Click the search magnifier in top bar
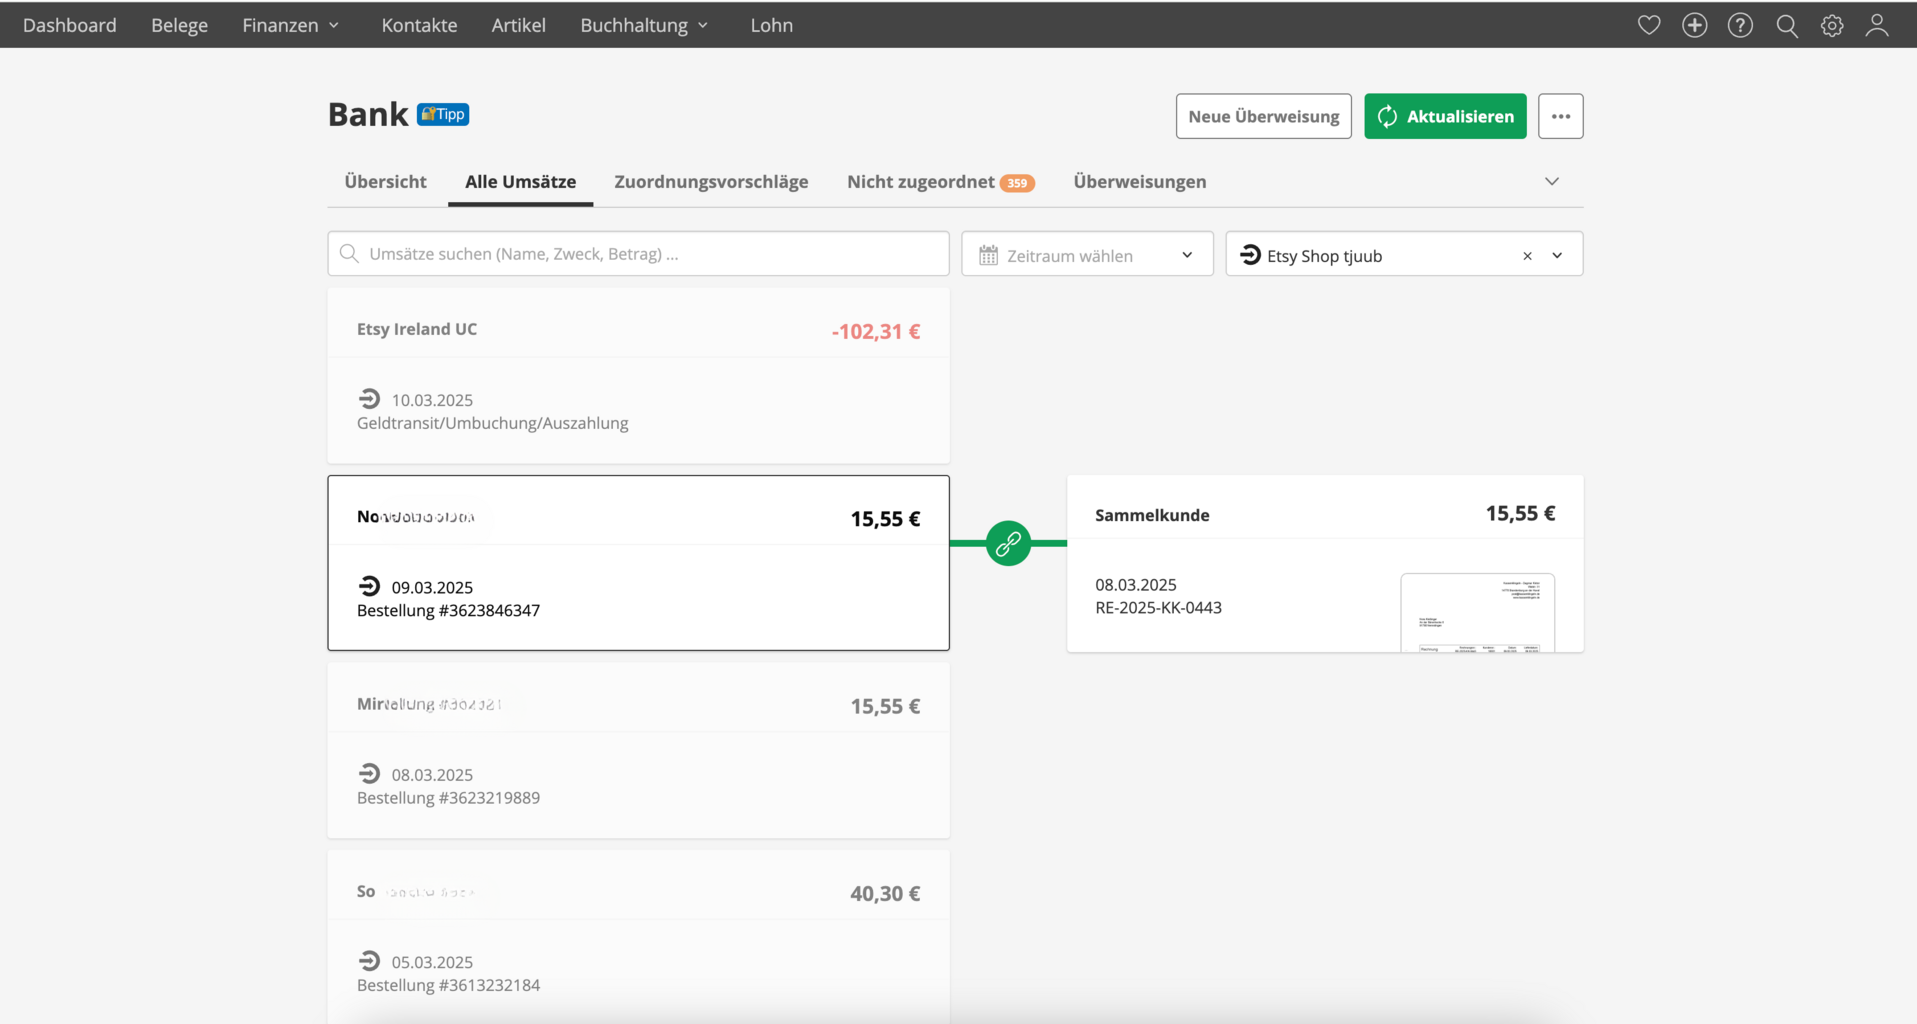This screenshot has width=1917, height=1024. (x=1786, y=26)
